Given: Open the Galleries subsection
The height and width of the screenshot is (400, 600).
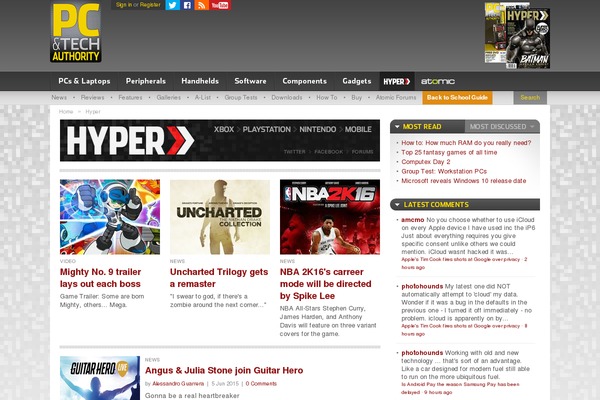Looking at the screenshot, I should pyautogui.click(x=168, y=98).
